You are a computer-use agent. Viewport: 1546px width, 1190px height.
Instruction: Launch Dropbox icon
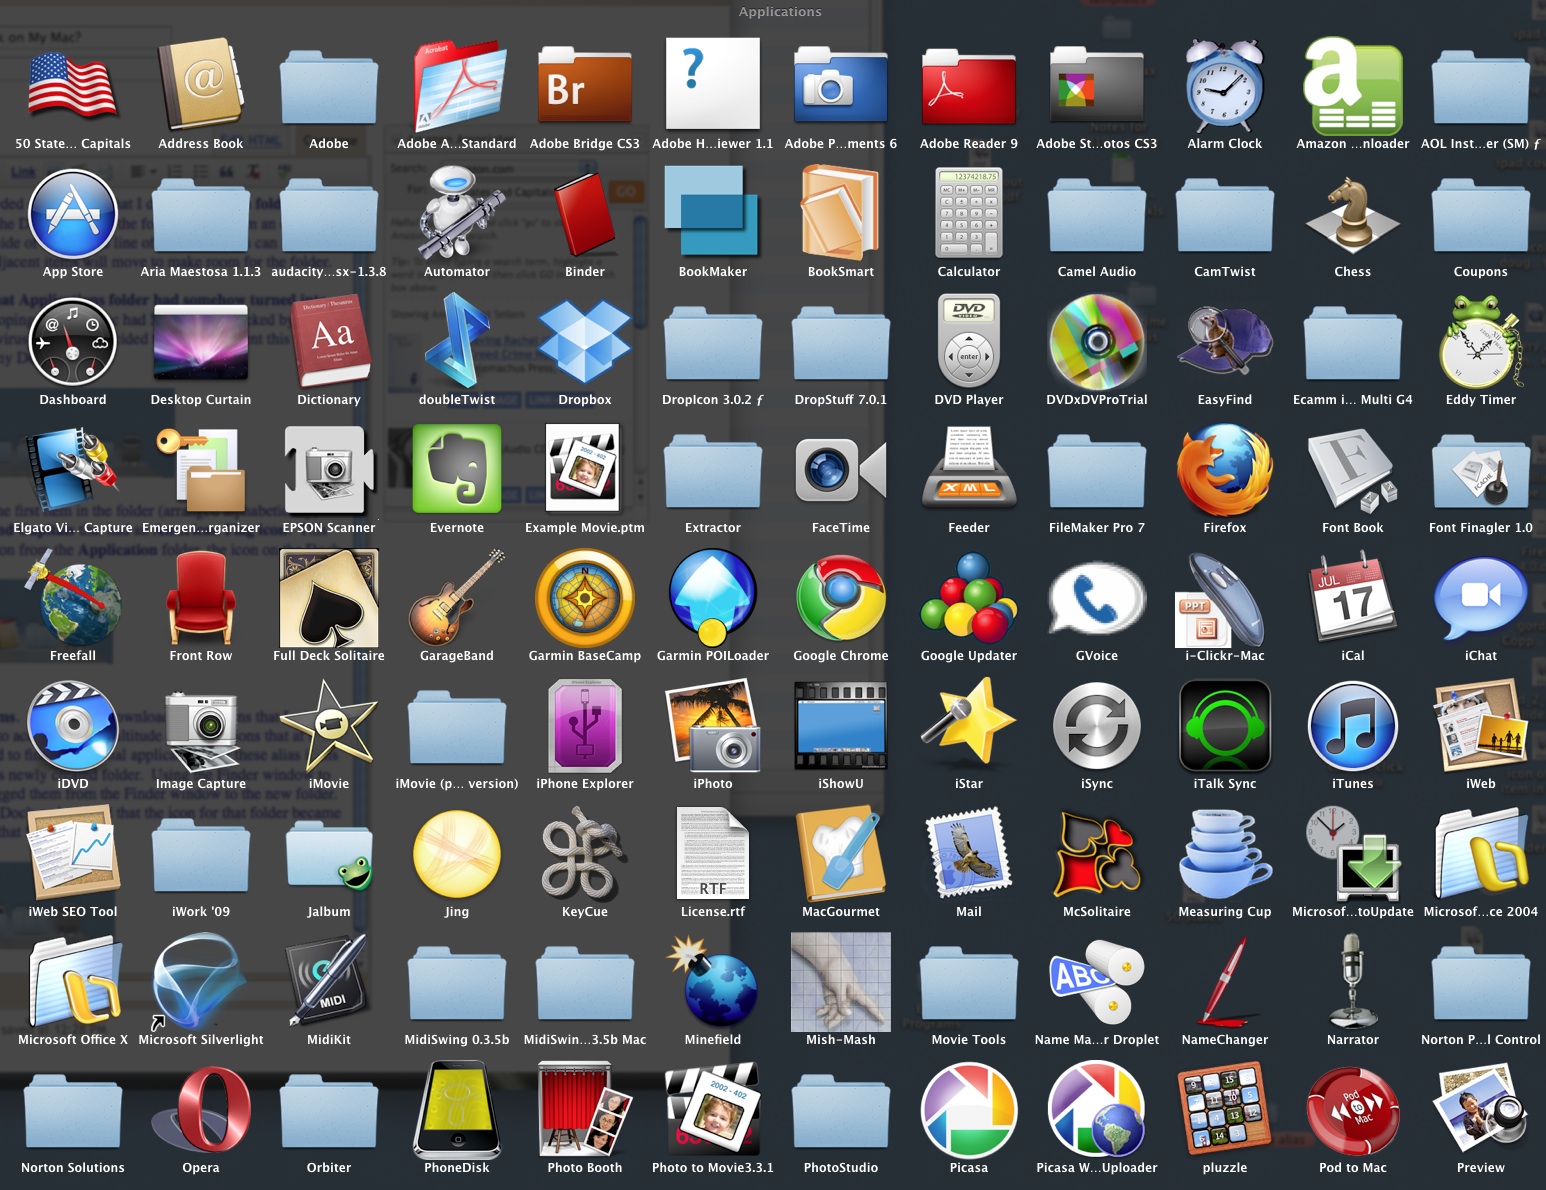(585, 341)
